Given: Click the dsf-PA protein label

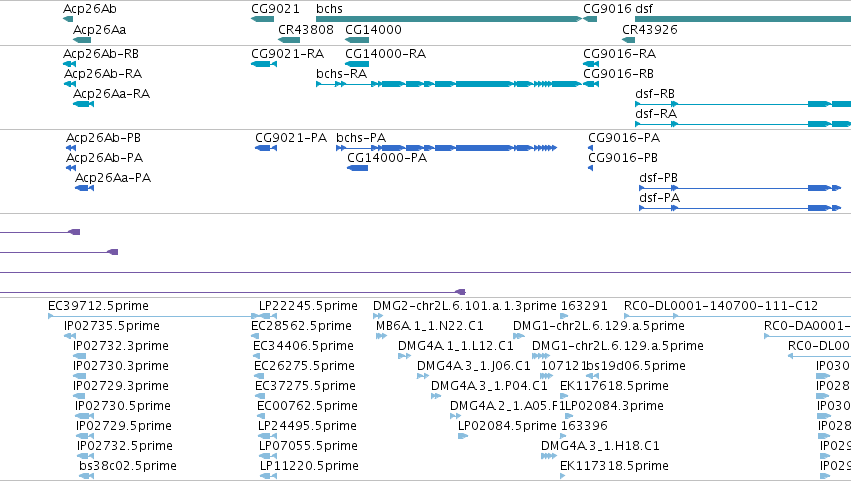Looking at the screenshot, I should pos(659,198).
